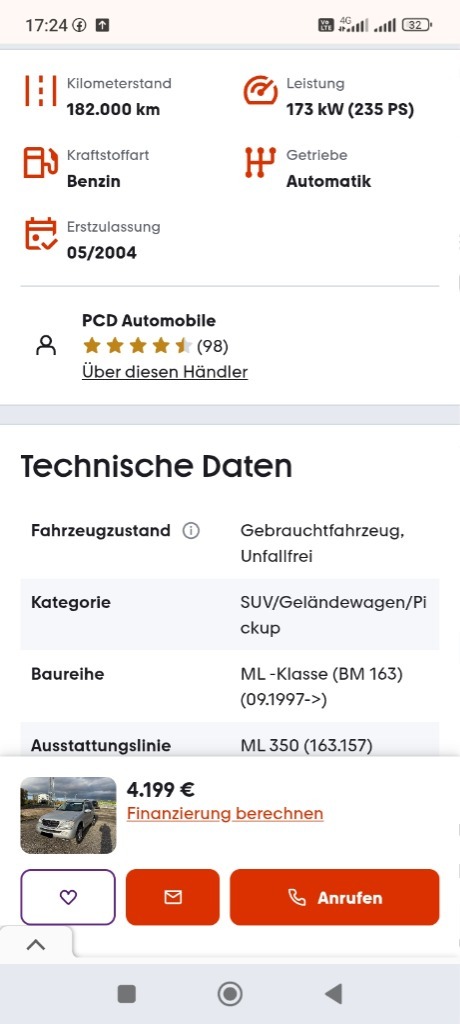
Task: Tap the 4.199 € price label
Action: [x=161, y=790]
